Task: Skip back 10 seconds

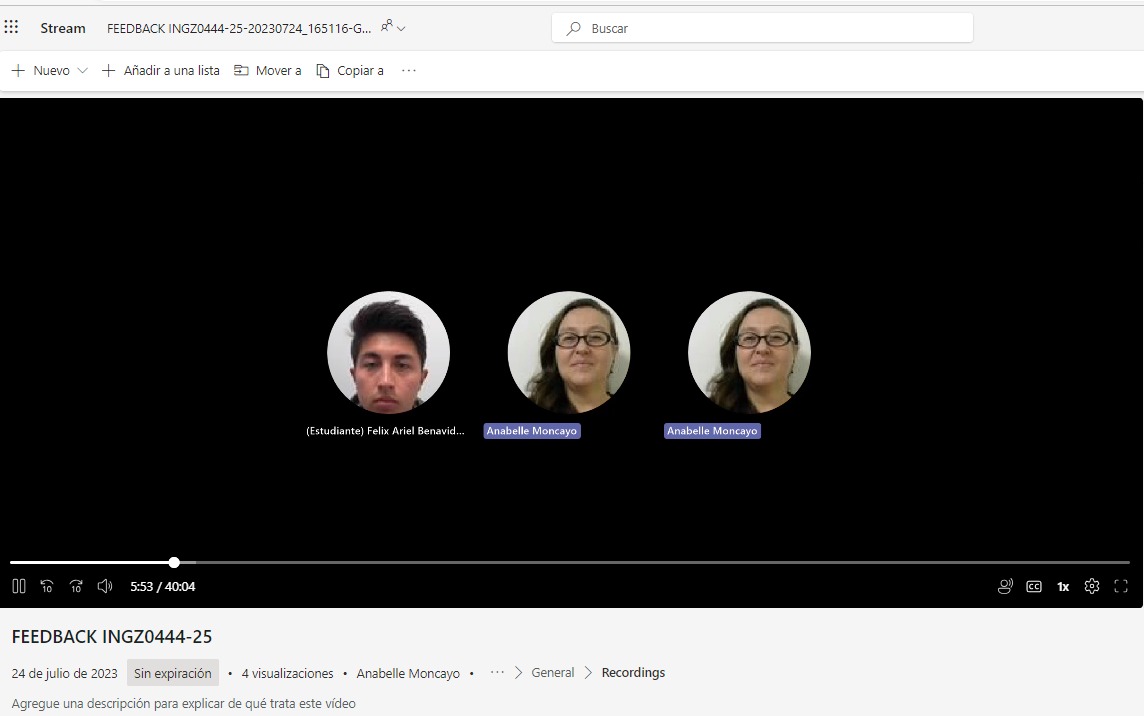Action: [x=47, y=586]
